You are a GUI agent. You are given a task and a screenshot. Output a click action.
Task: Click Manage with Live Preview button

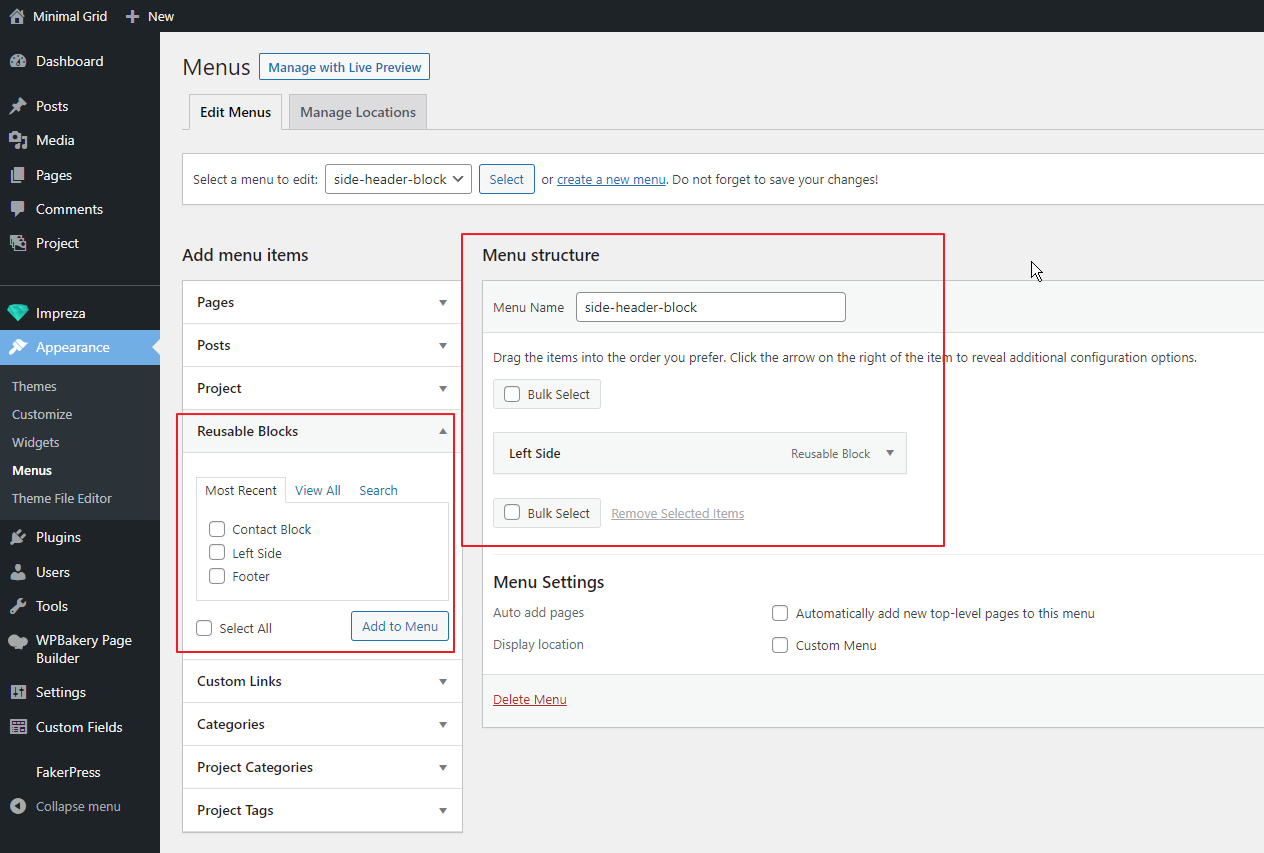(344, 67)
